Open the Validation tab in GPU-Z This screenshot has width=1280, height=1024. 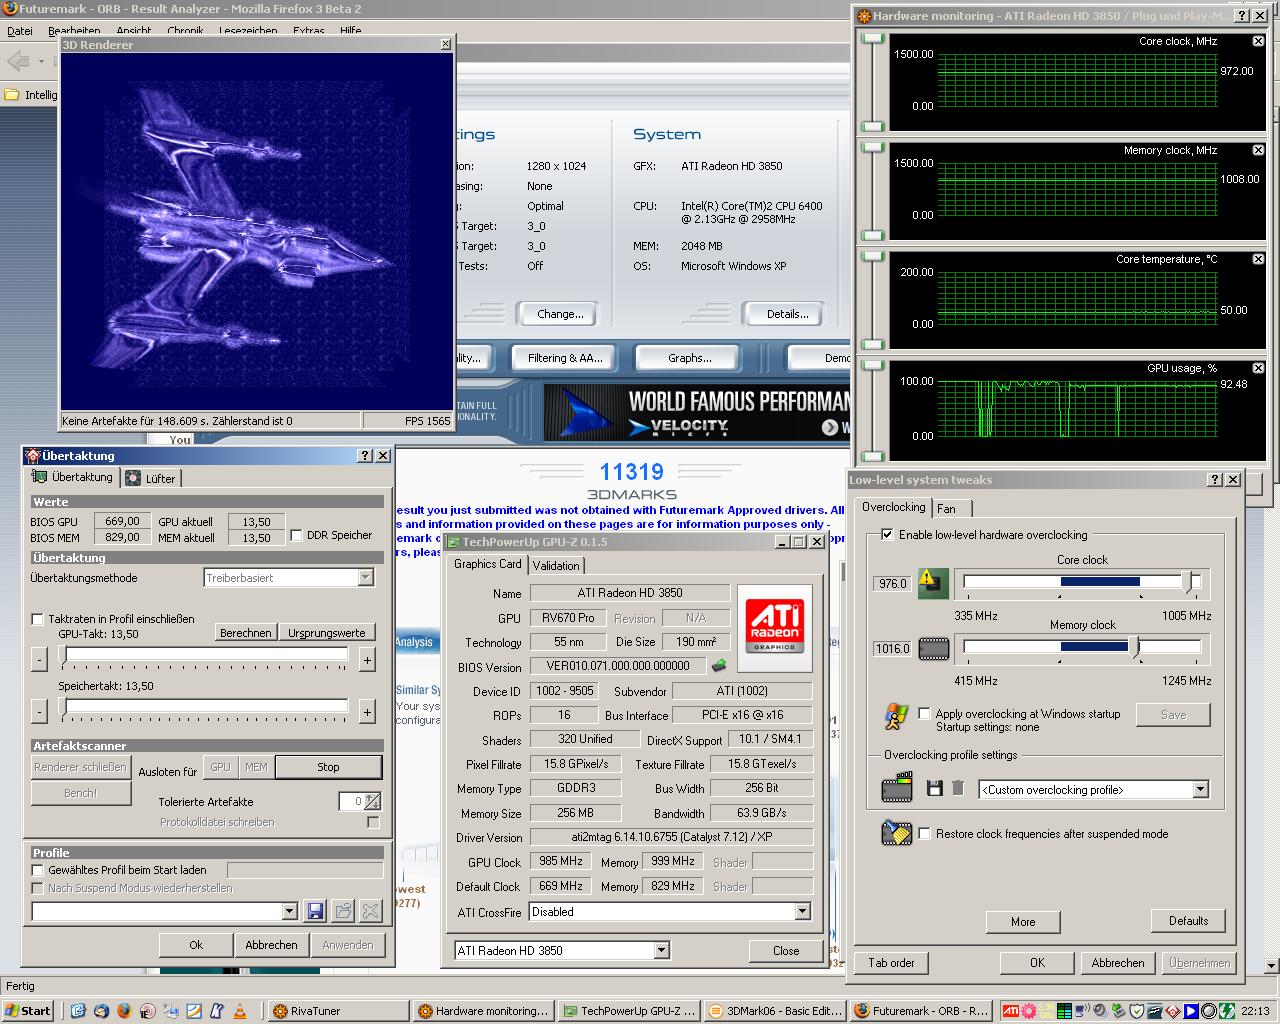(x=556, y=566)
